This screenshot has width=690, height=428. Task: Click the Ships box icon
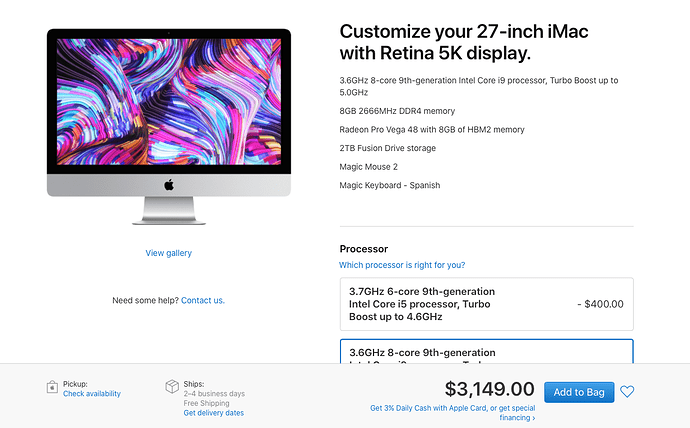tap(172, 387)
